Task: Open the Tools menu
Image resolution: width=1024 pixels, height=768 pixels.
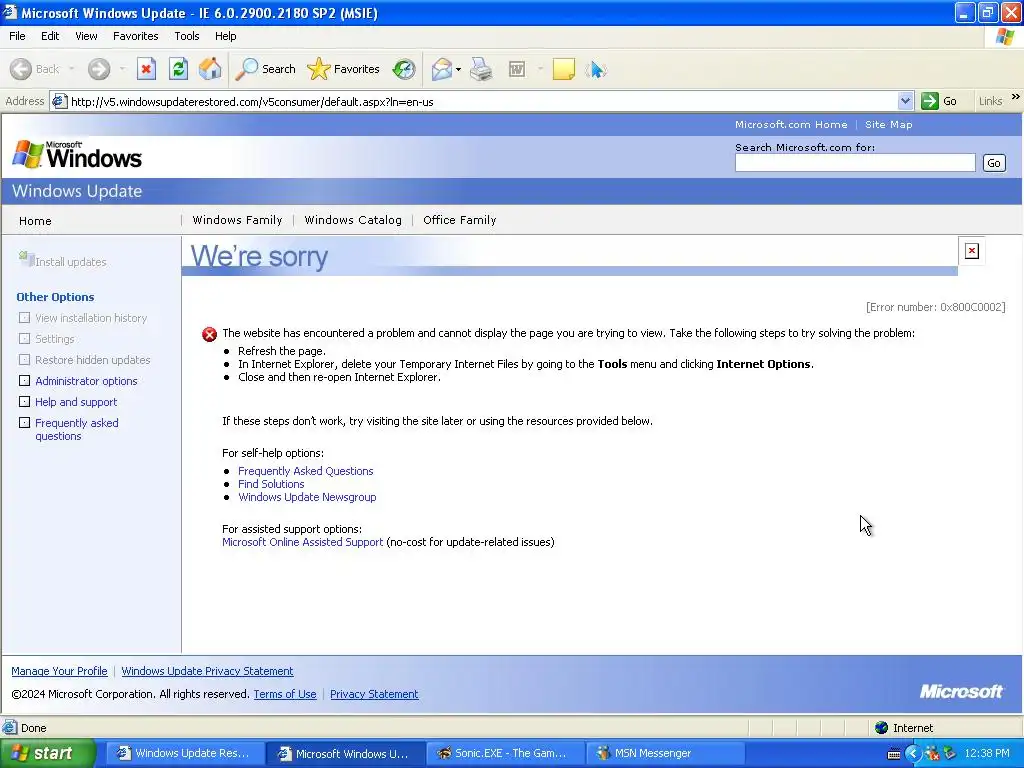Action: click(187, 36)
